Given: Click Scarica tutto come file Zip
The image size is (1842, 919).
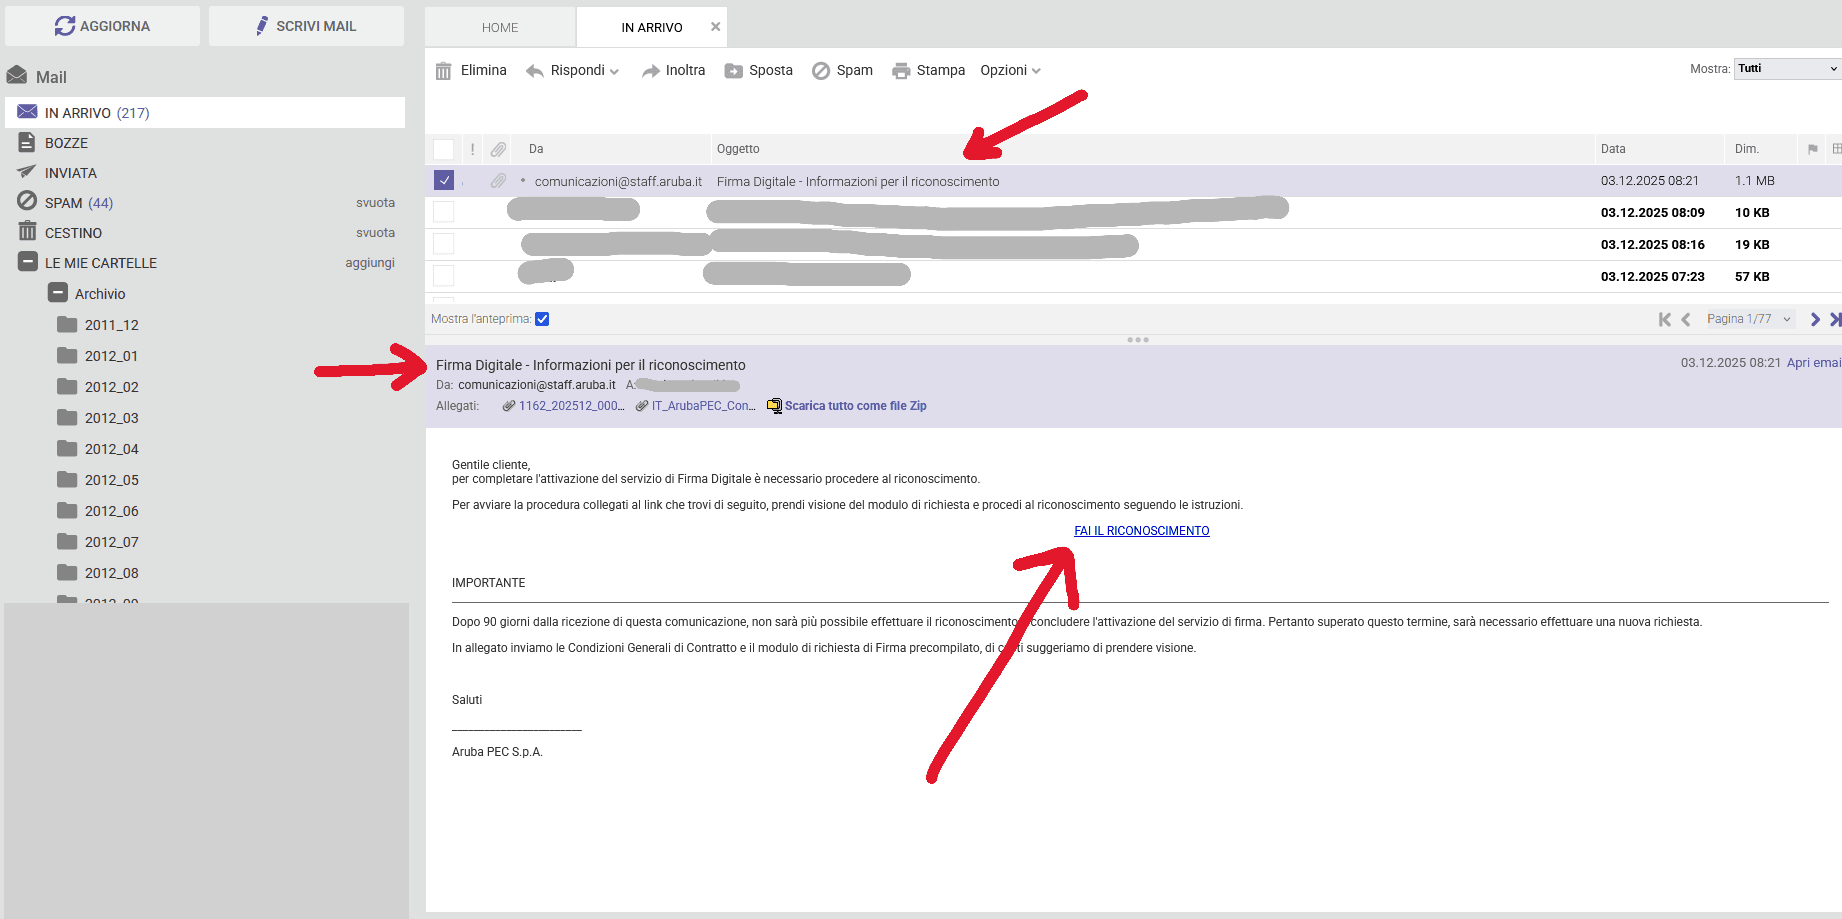Looking at the screenshot, I should 855,406.
